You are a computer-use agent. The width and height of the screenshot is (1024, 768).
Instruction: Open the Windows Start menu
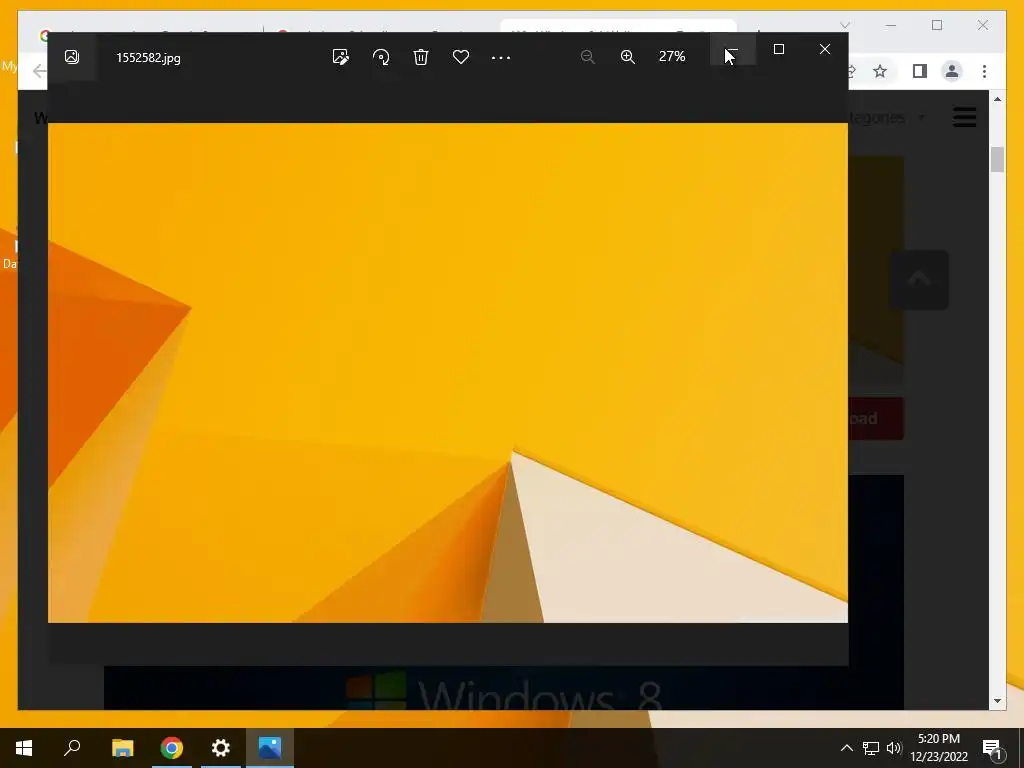pos(24,748)
